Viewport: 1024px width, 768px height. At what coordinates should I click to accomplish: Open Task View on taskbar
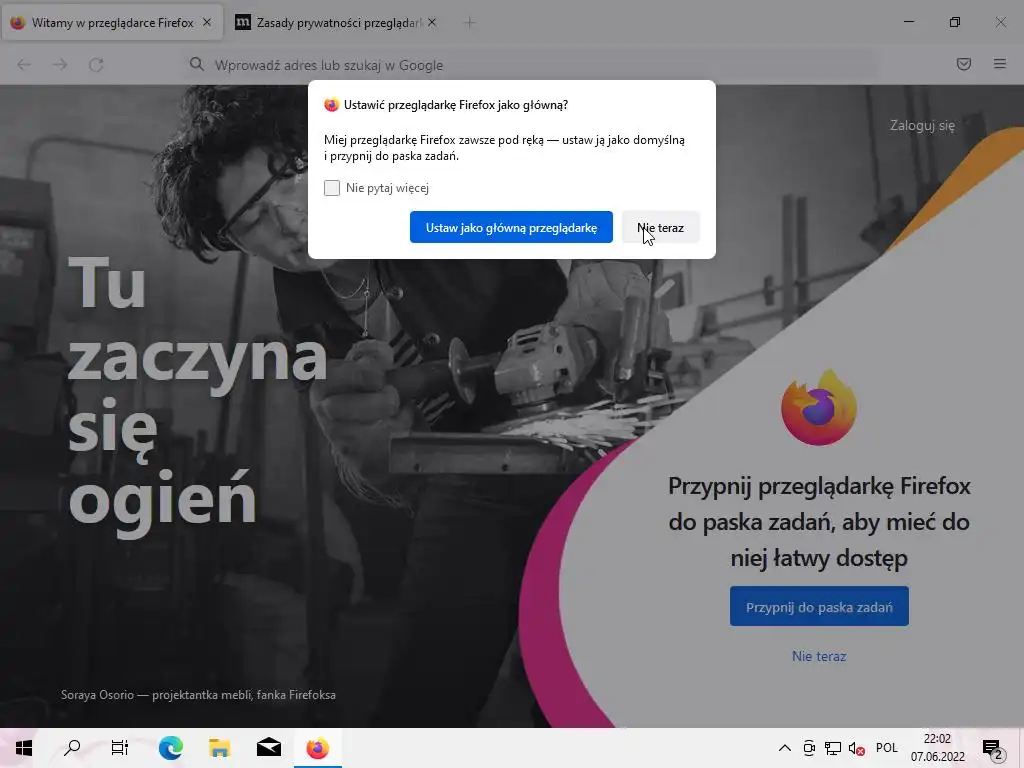point(120,748)
